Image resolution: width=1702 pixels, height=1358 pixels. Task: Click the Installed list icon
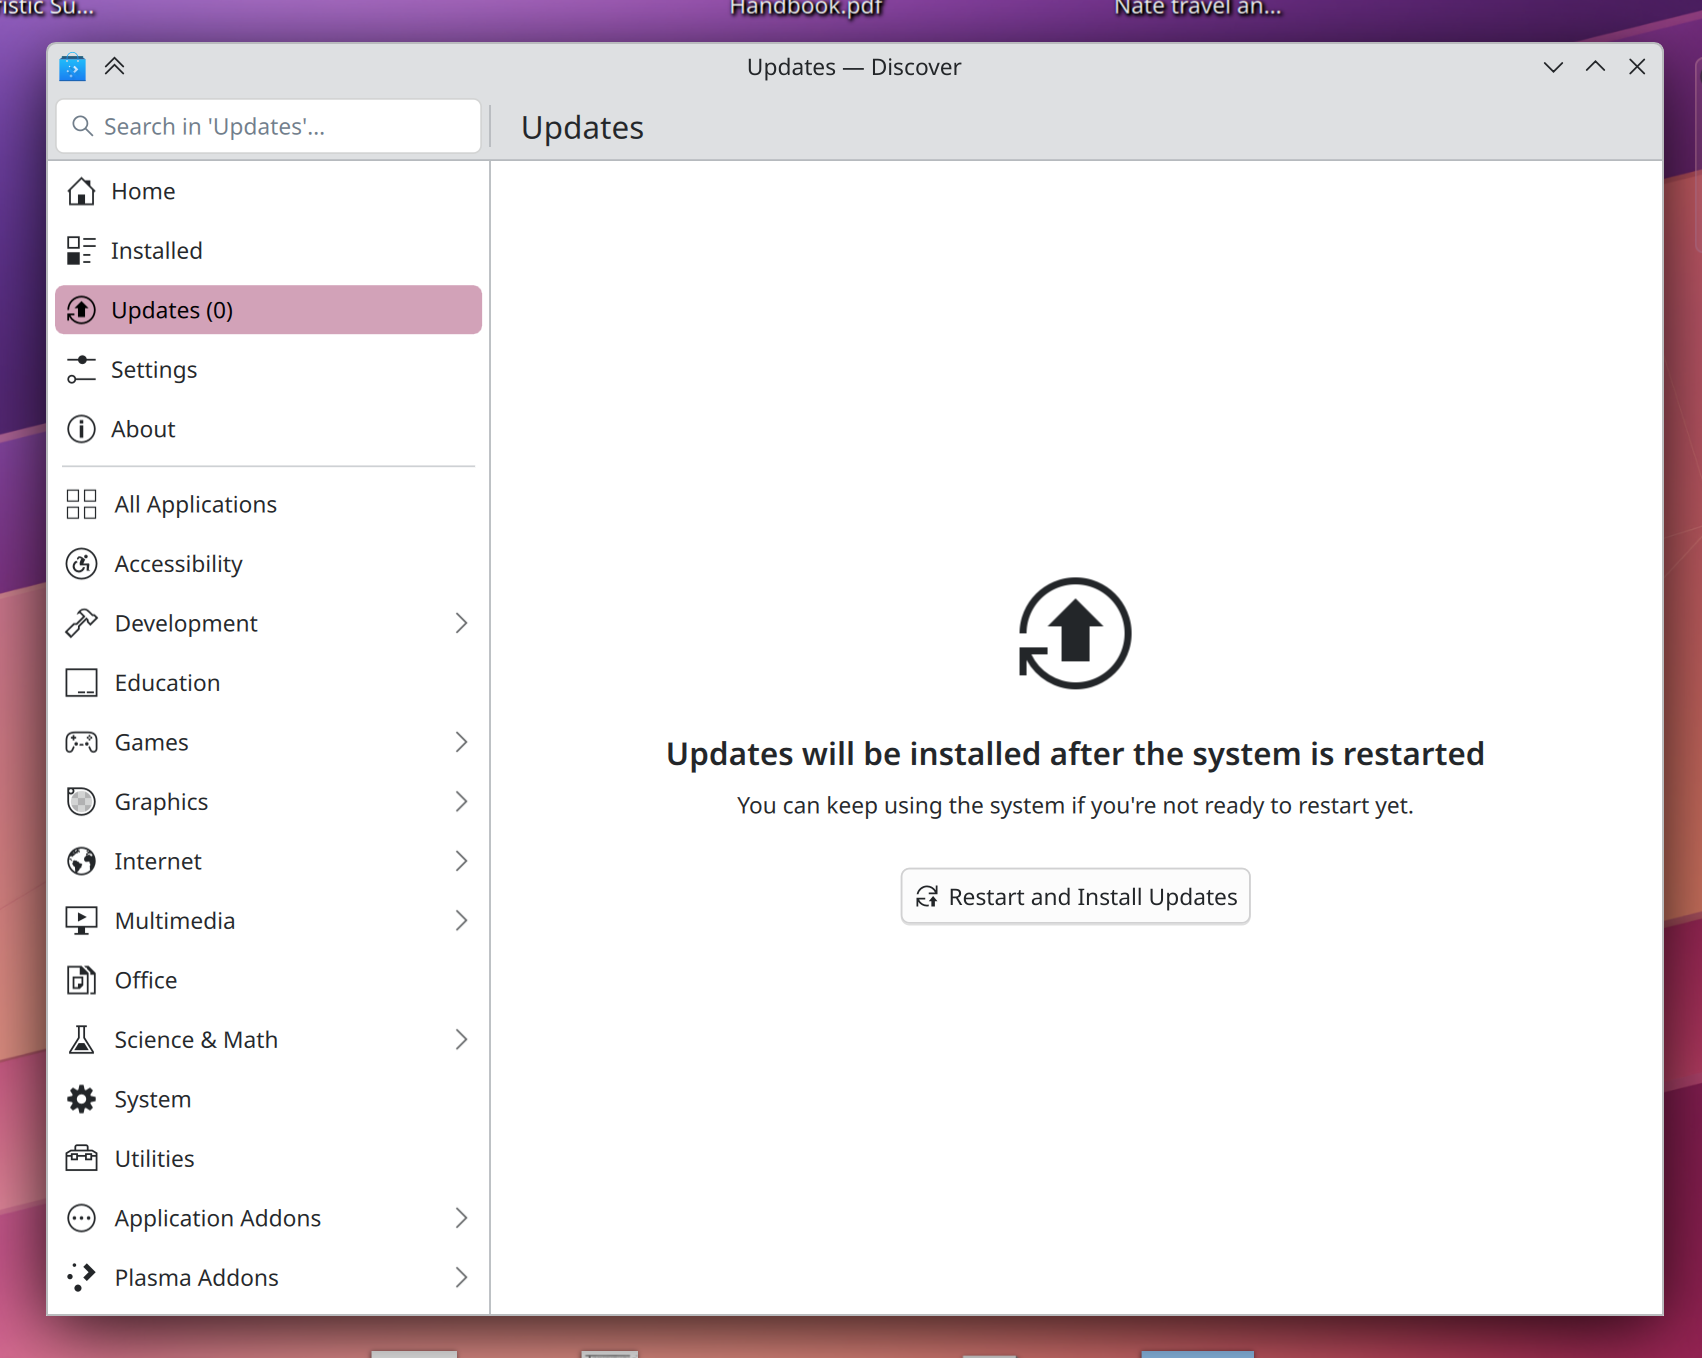click(81, 251)
